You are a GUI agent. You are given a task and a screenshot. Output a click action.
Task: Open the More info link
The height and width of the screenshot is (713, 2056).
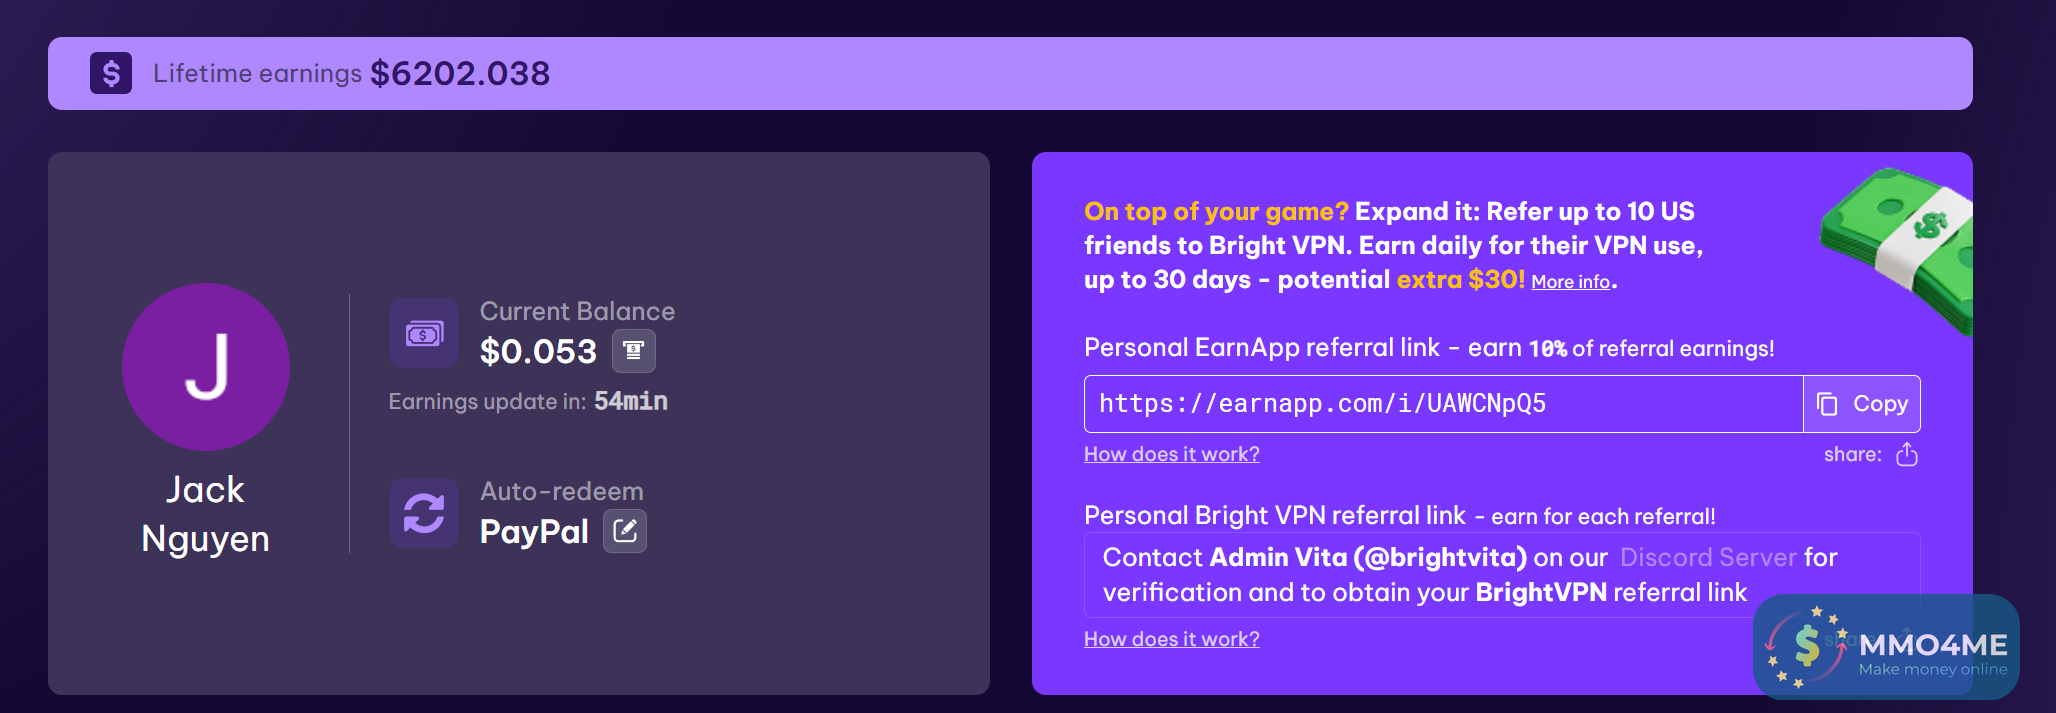coord(1570,282)
